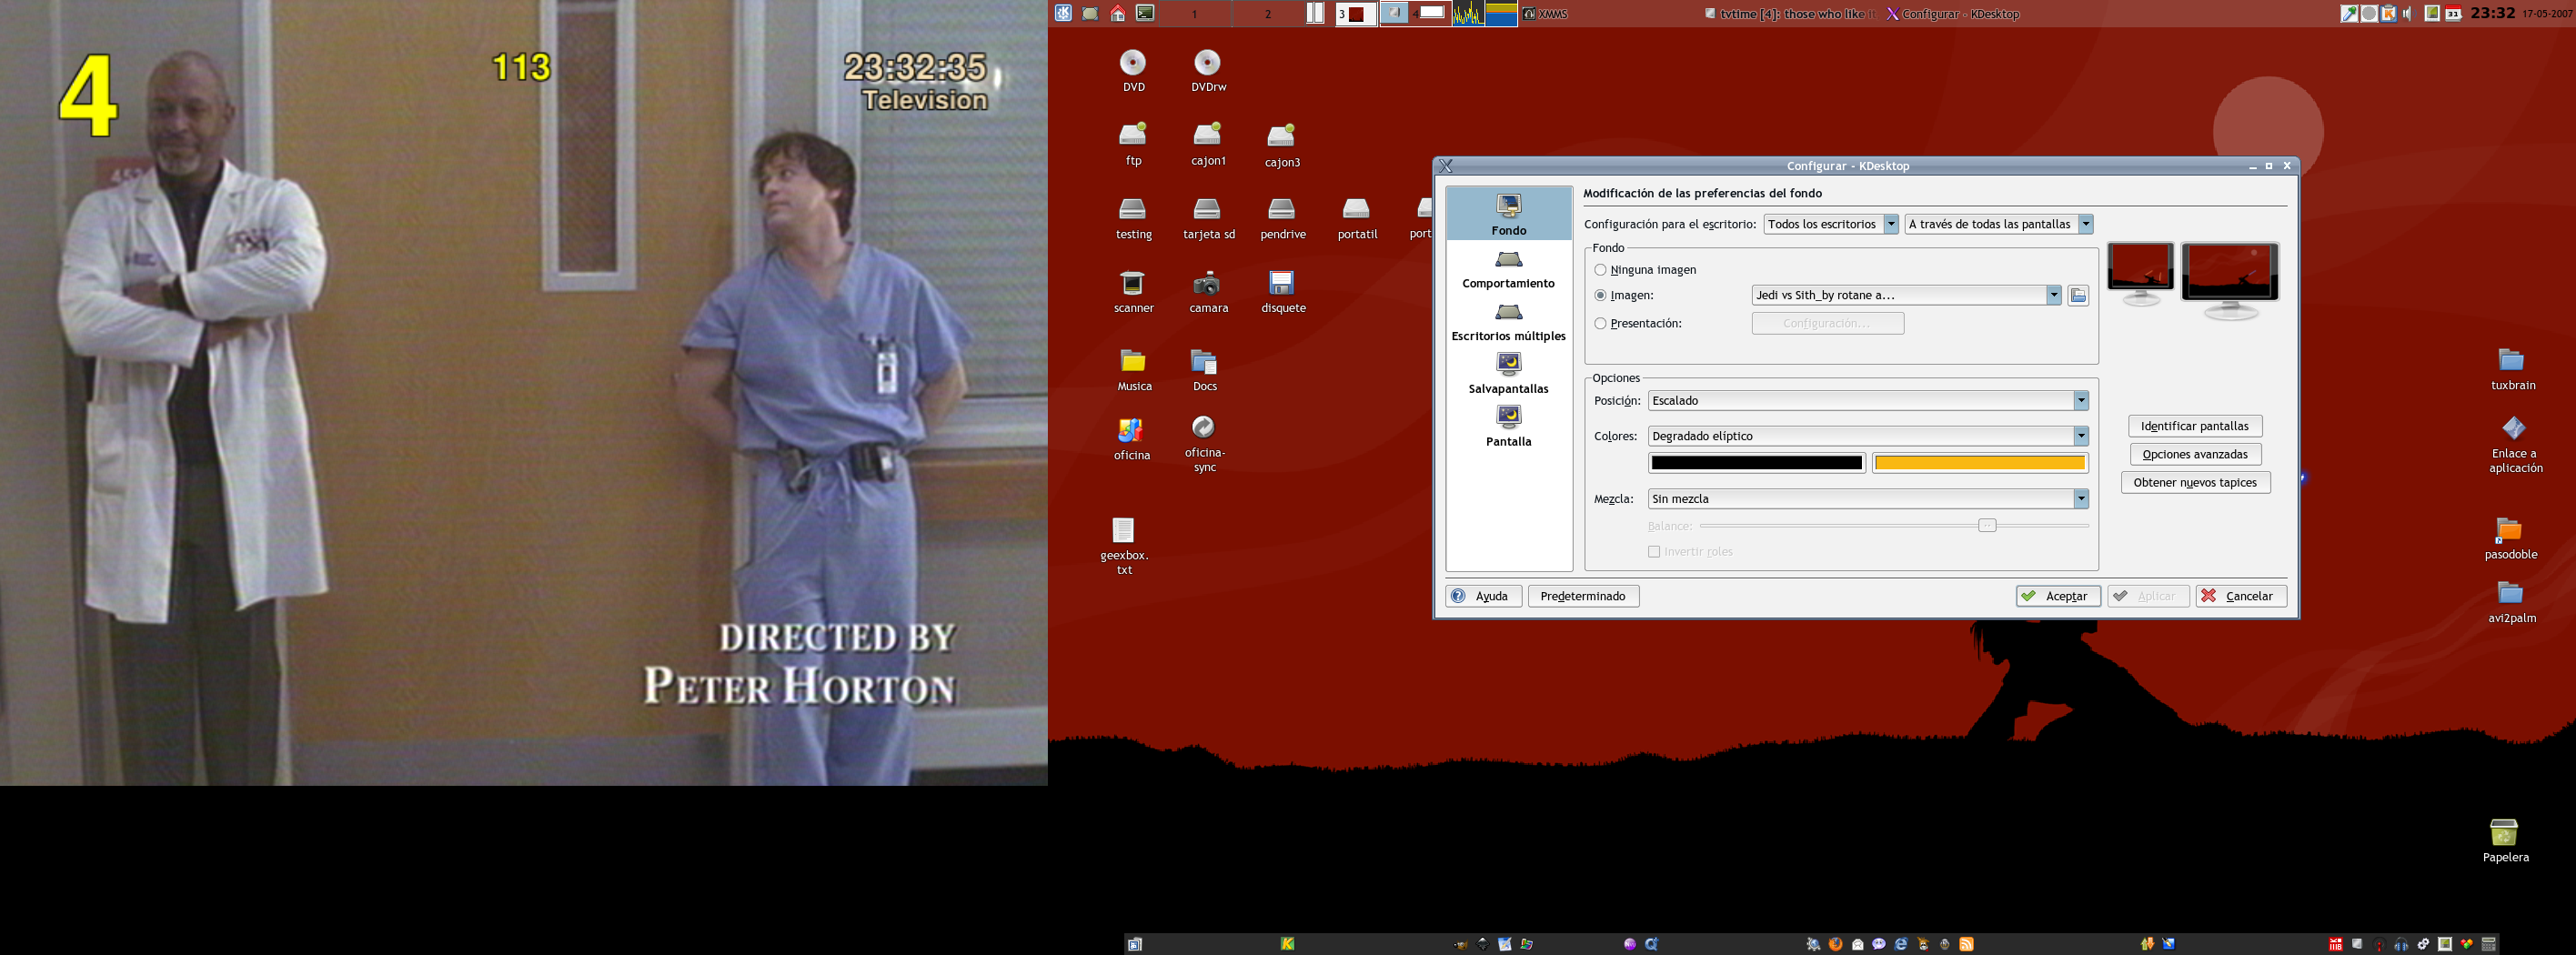Open the Papelera trash icon

[x=2504, y=840]
